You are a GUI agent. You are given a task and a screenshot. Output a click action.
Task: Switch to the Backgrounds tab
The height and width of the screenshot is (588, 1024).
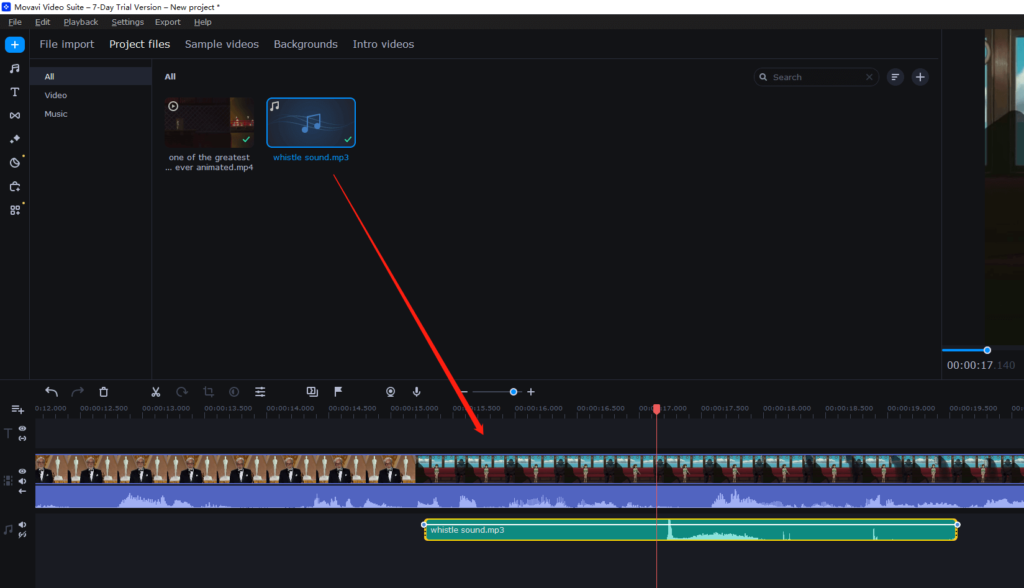[x=305, y=44]
